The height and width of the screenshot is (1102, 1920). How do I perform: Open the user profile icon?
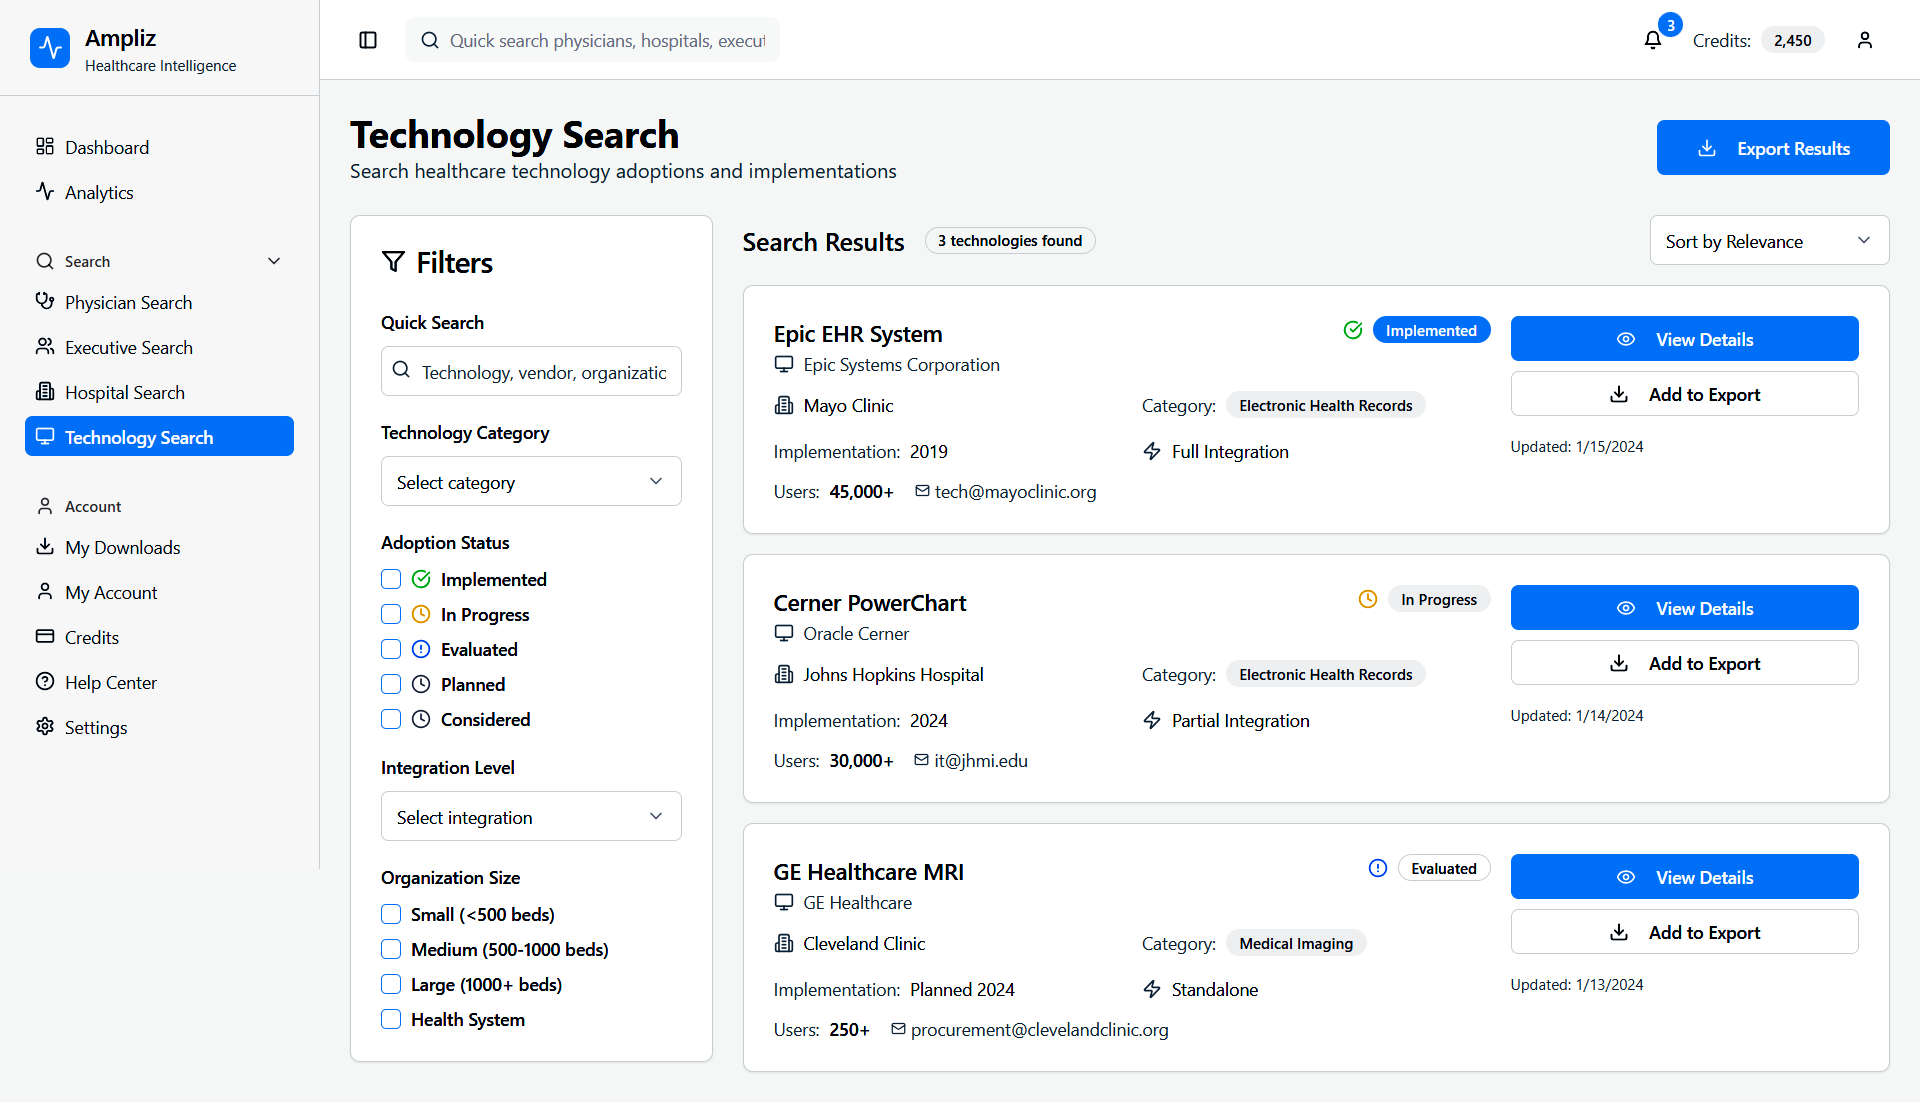pyautogui.click(x=1864, y=40)
